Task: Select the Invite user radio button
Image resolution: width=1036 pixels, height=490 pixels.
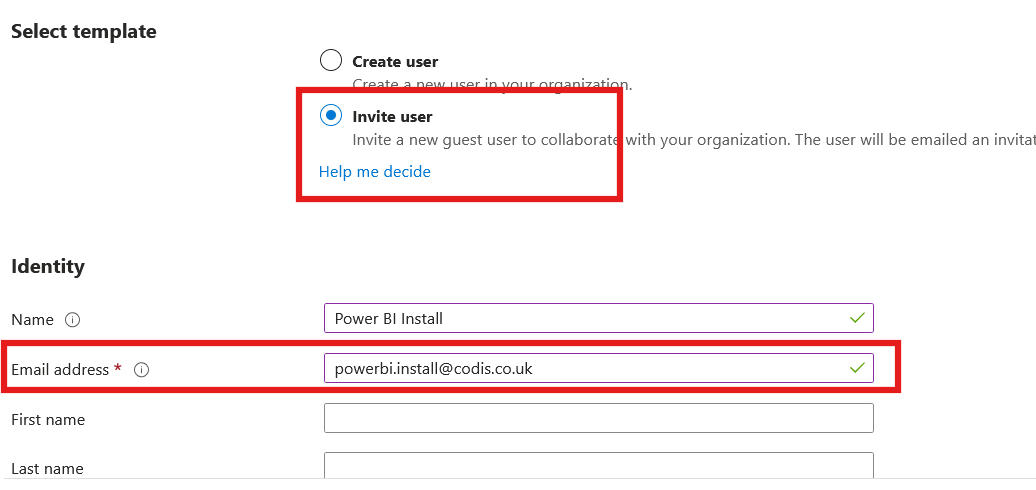Action: click(x=330, y=115)
